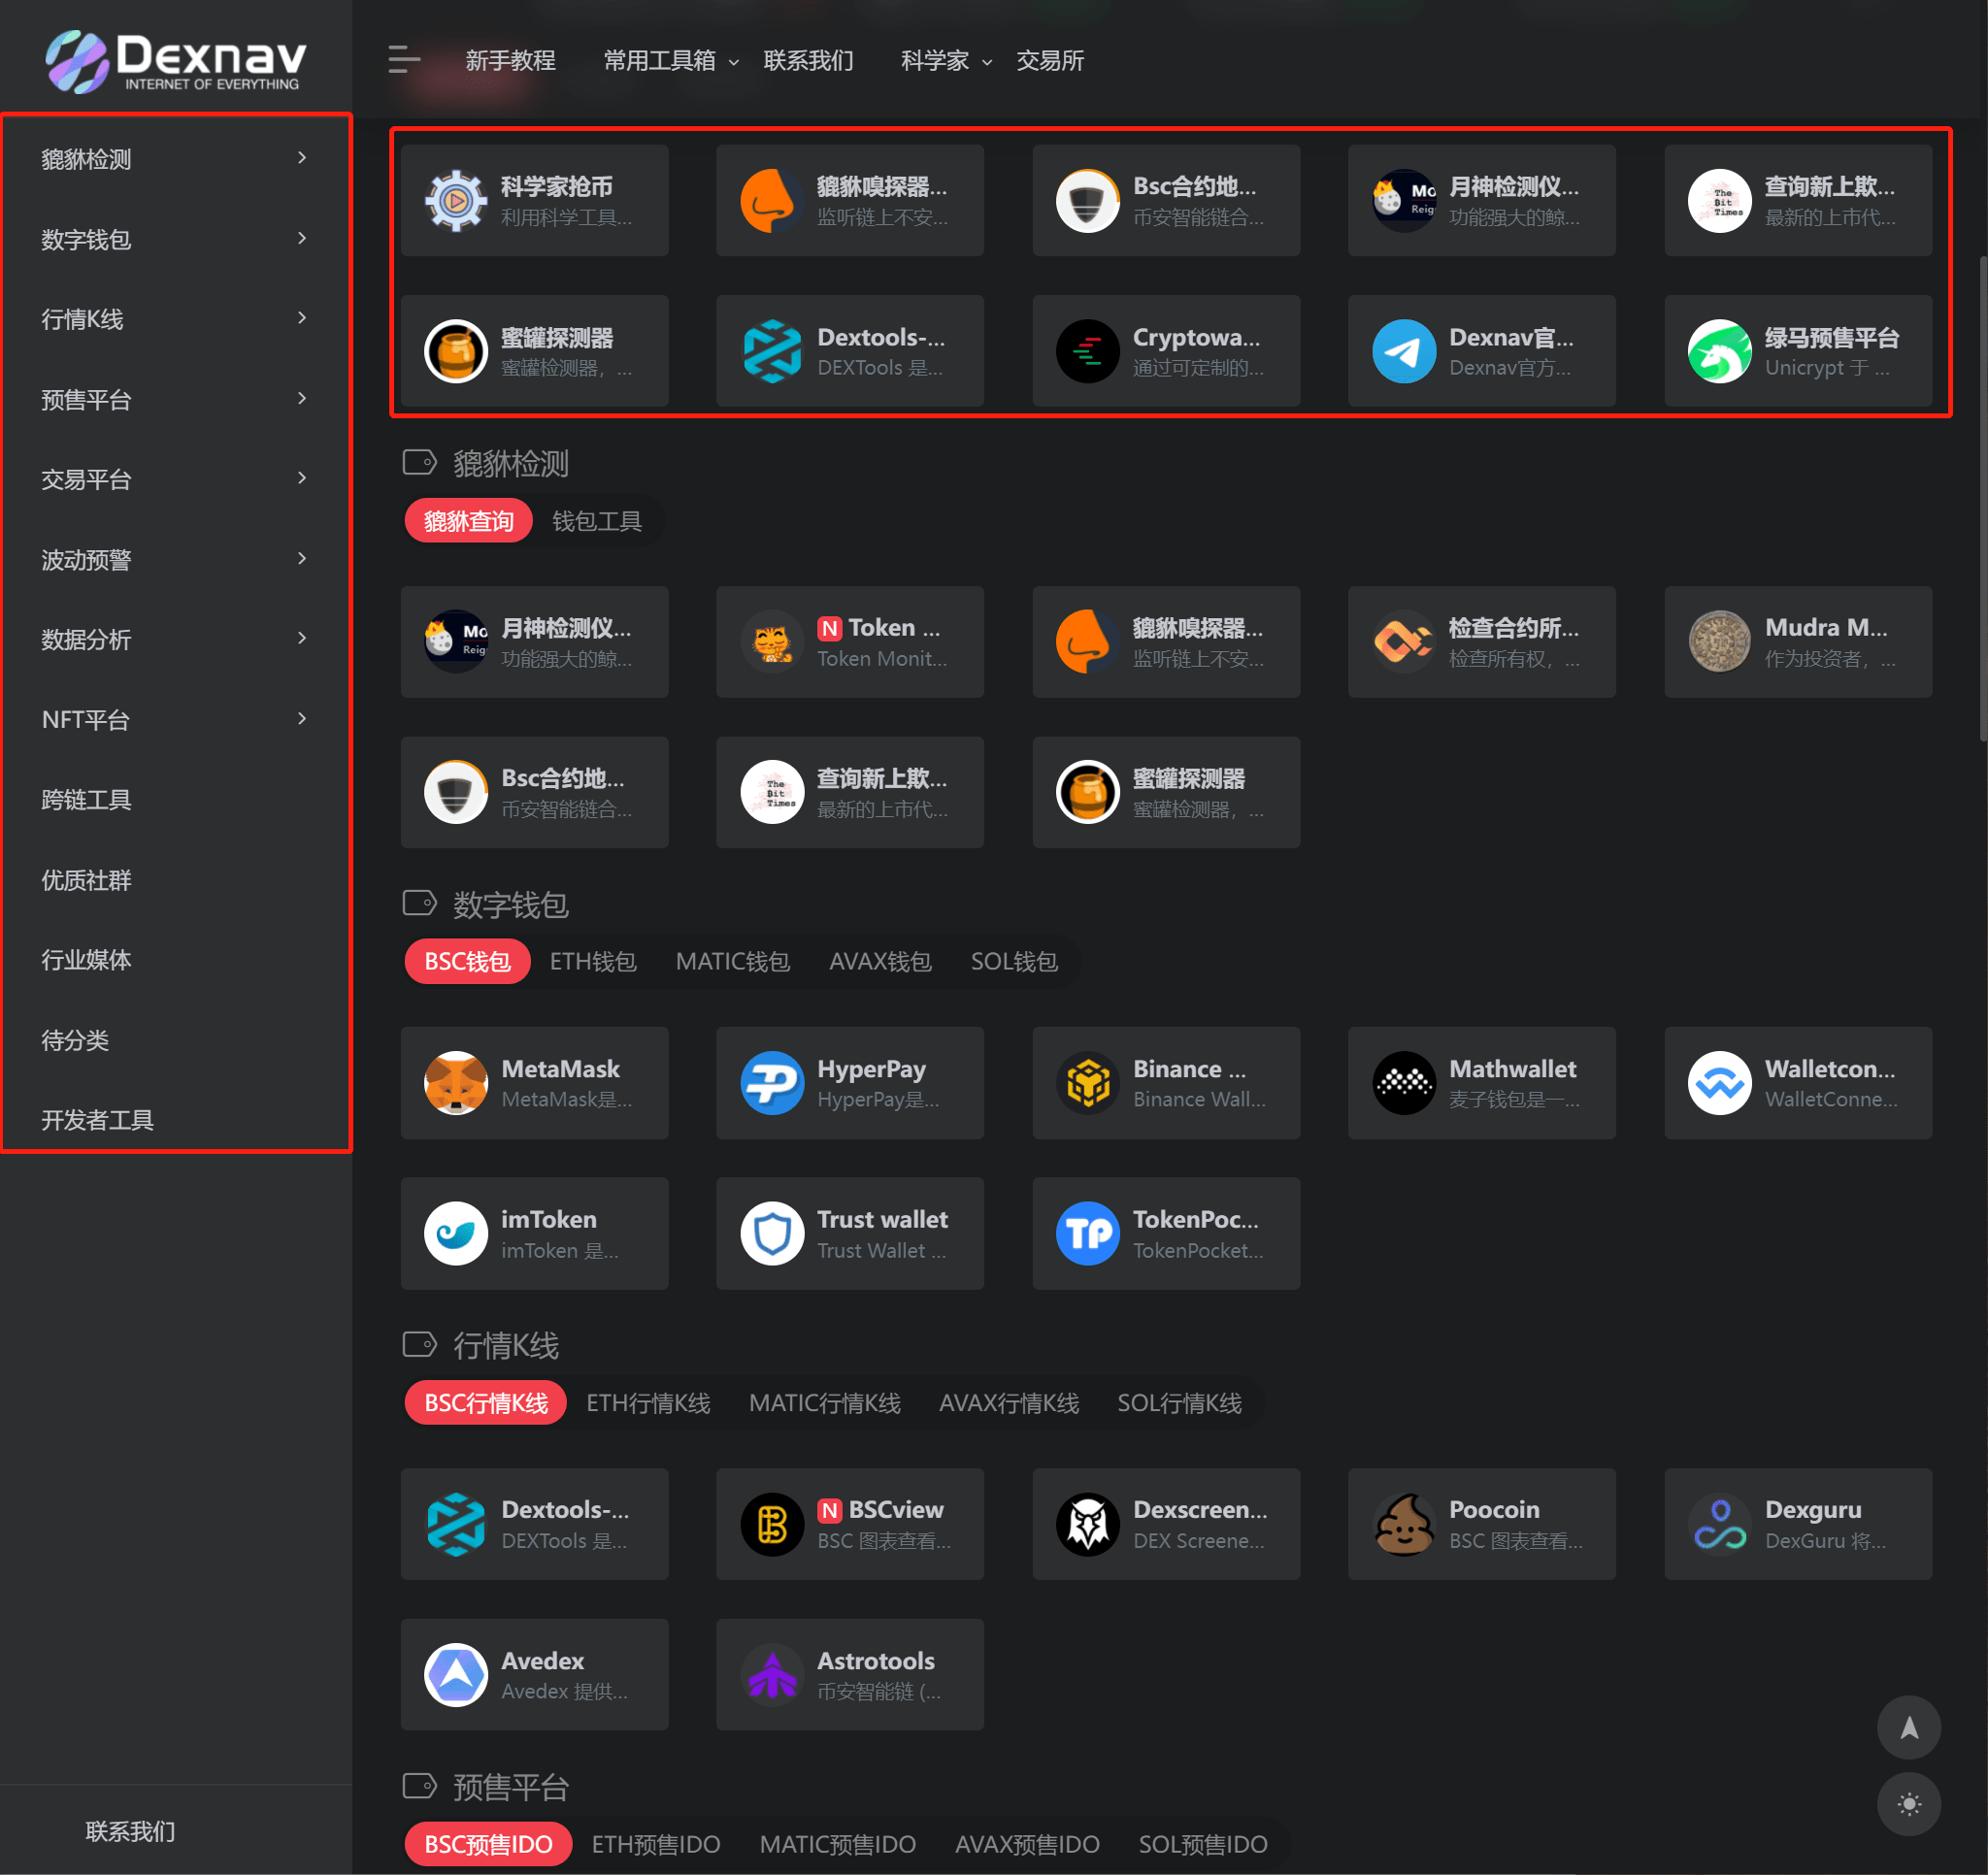This screenshot has width=1988, height=1875.
Task: Click the Trust wallet shield icon
Action: 772,1233
